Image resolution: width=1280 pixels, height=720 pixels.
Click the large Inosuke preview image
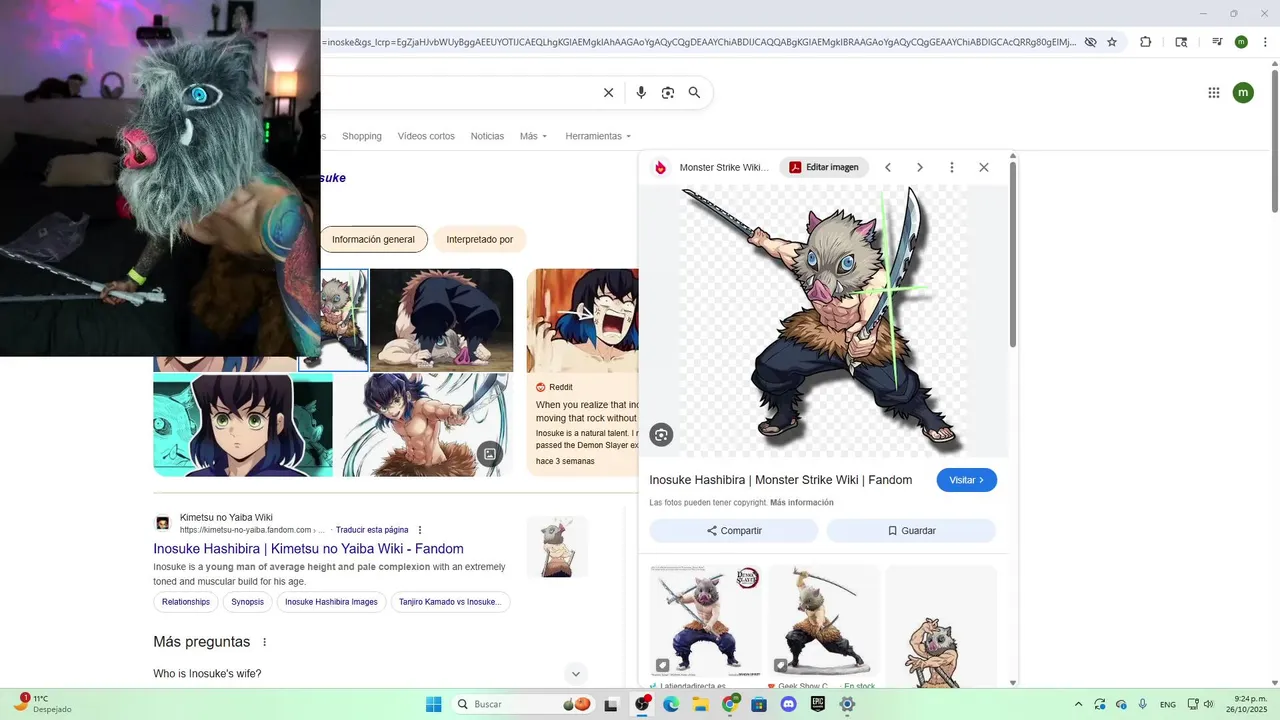point(824,321)
